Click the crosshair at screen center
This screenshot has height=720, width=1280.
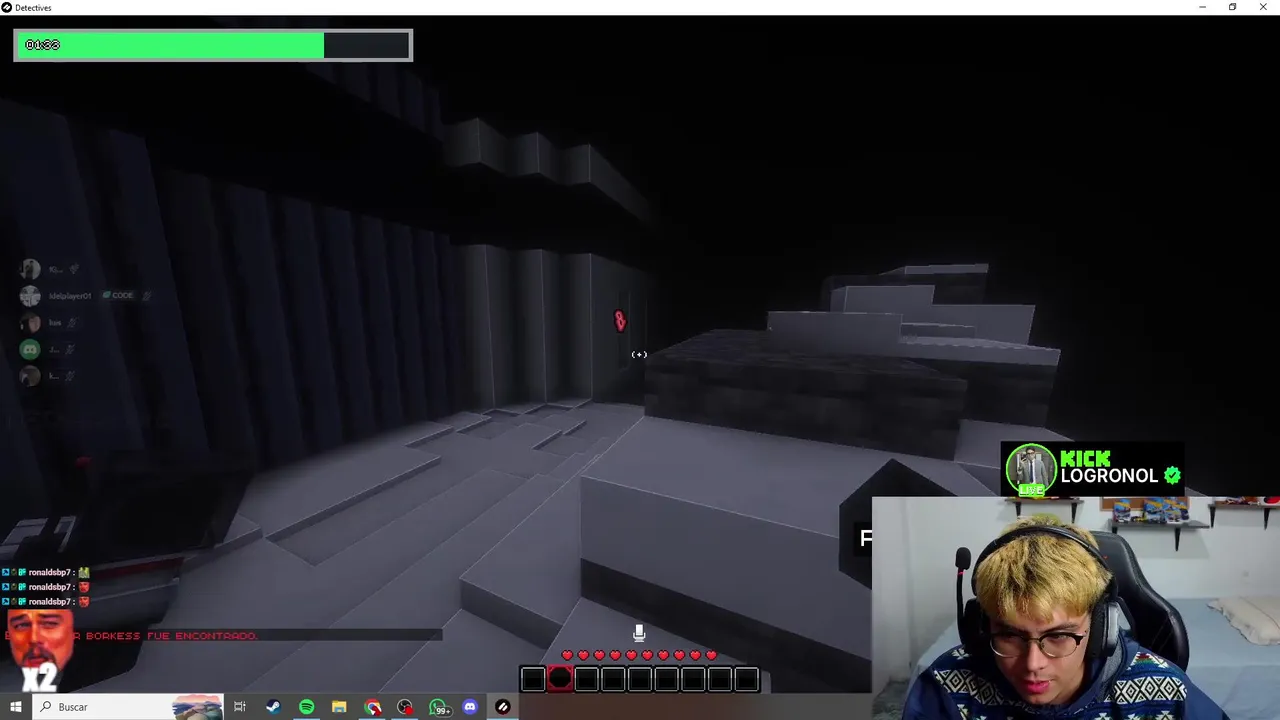[x=639, y=354]
